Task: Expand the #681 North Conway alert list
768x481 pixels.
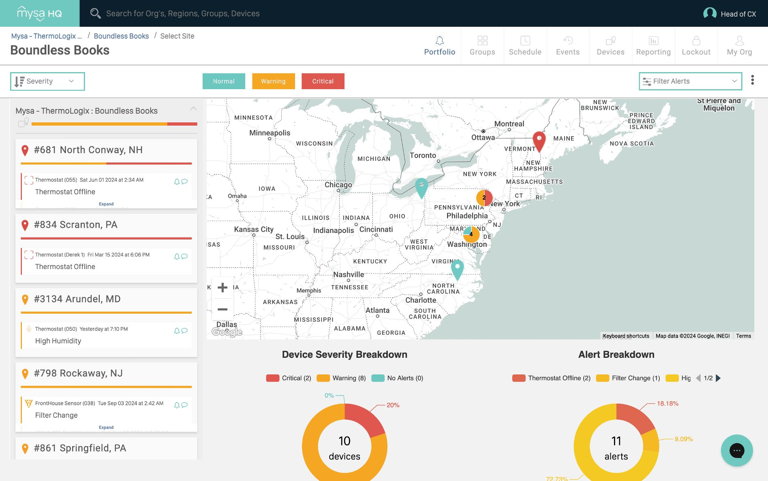Action: (106, 204)
